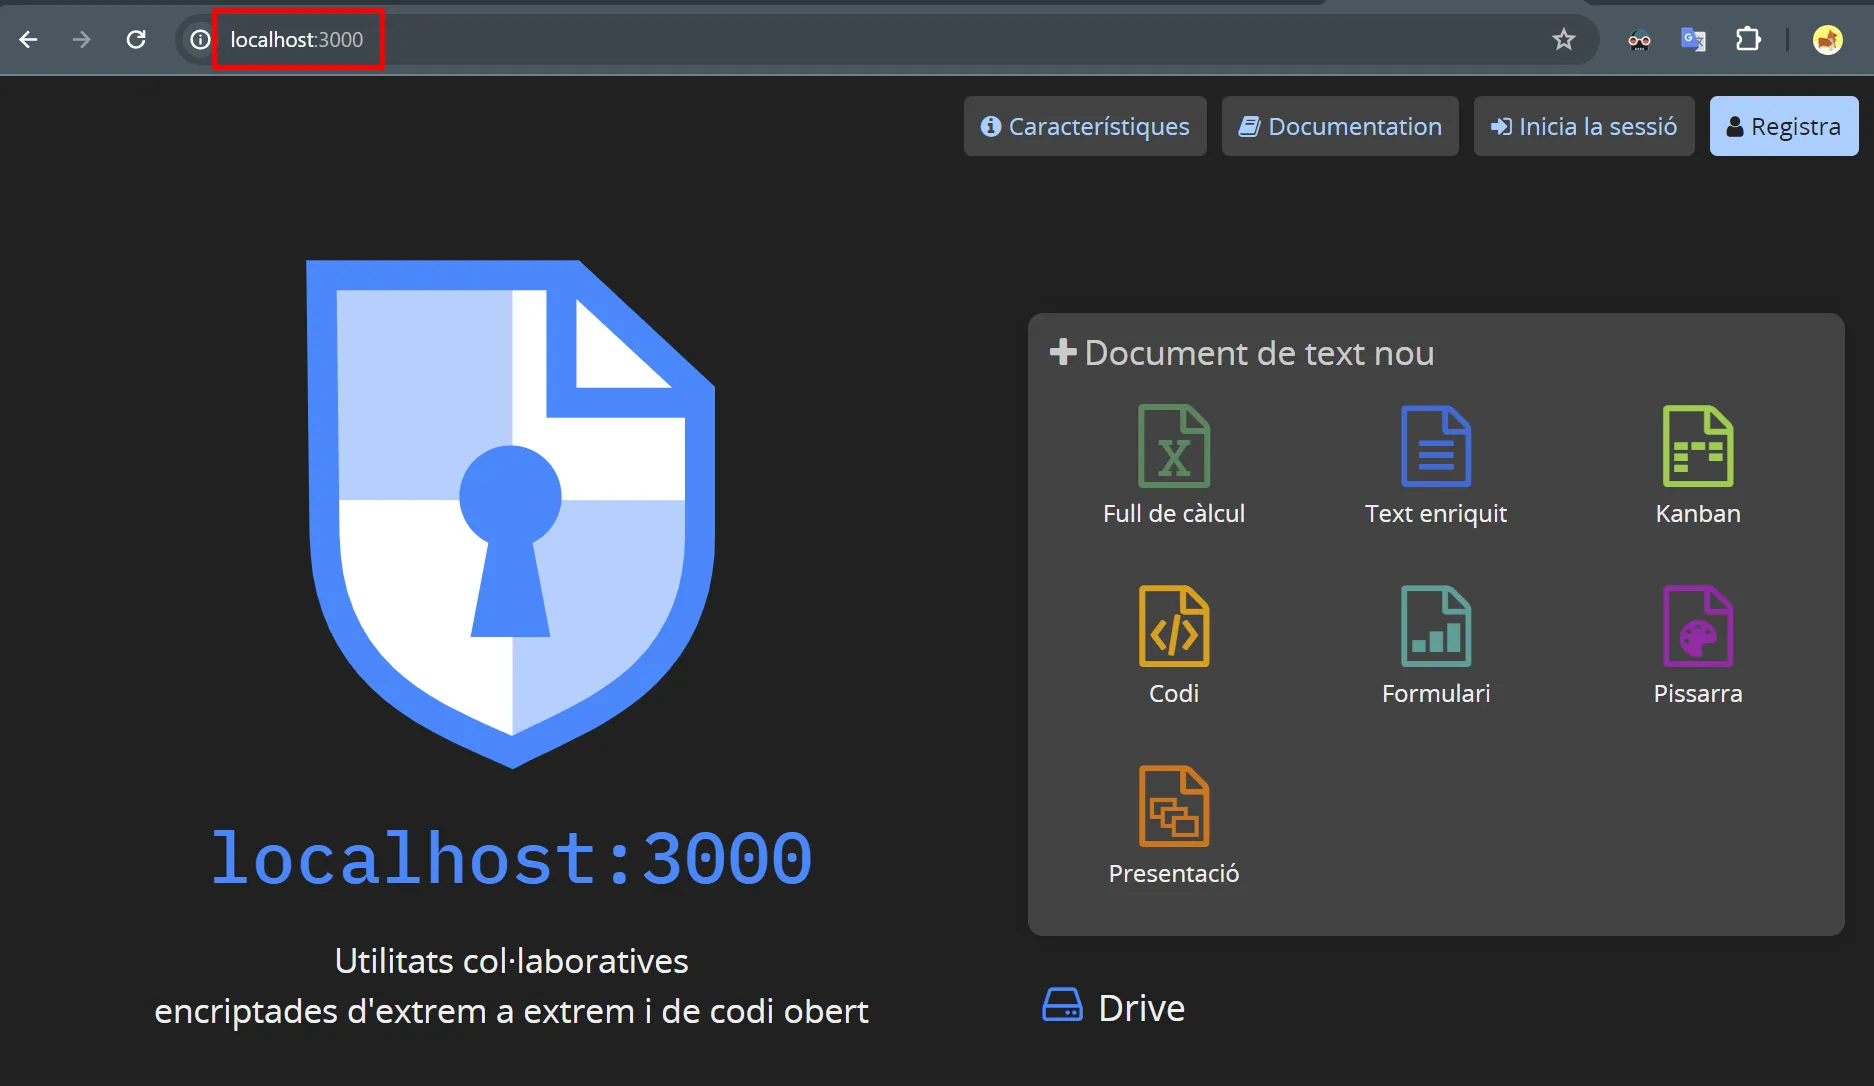Click Inicia la sessió to log in
Viewport: 1874px width, 1086px height.
[x=1584, y=126]
